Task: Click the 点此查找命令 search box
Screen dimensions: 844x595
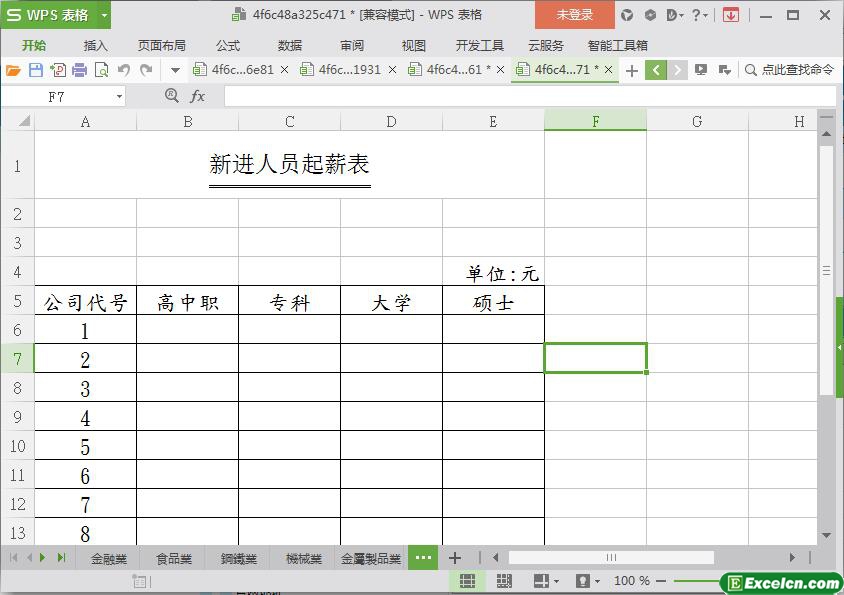Action: pyautogui.click(x=790, y=69)
